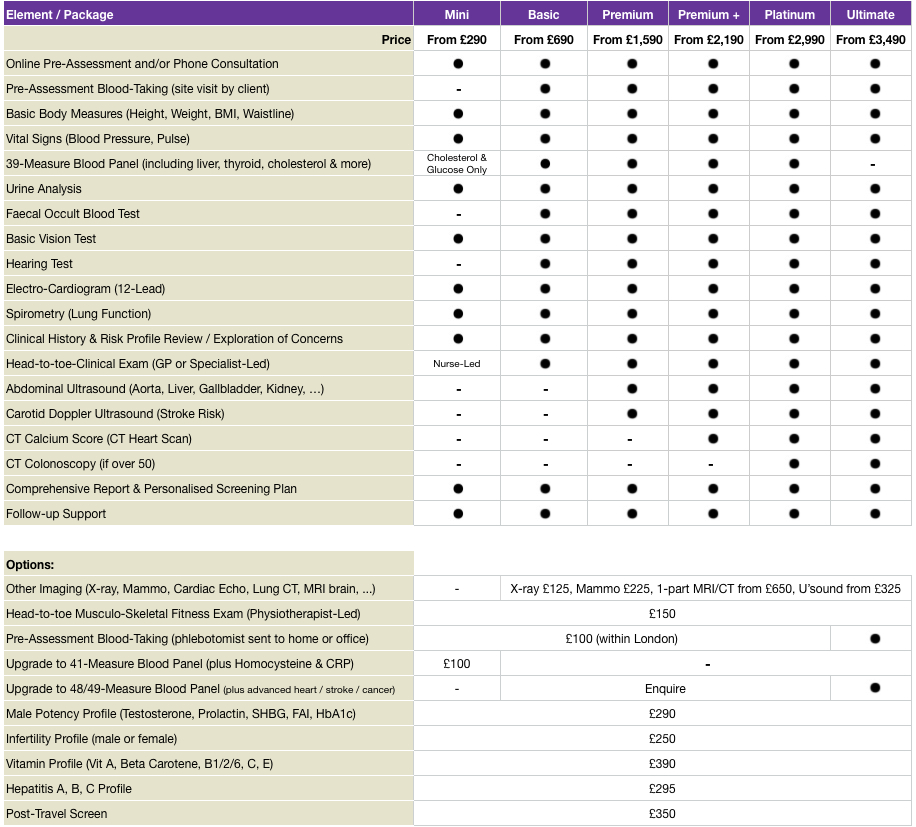Click 'Spirometry (Lung Function)' row label
The height and width of the screenshot is (827, 916).
click(78, 314)
